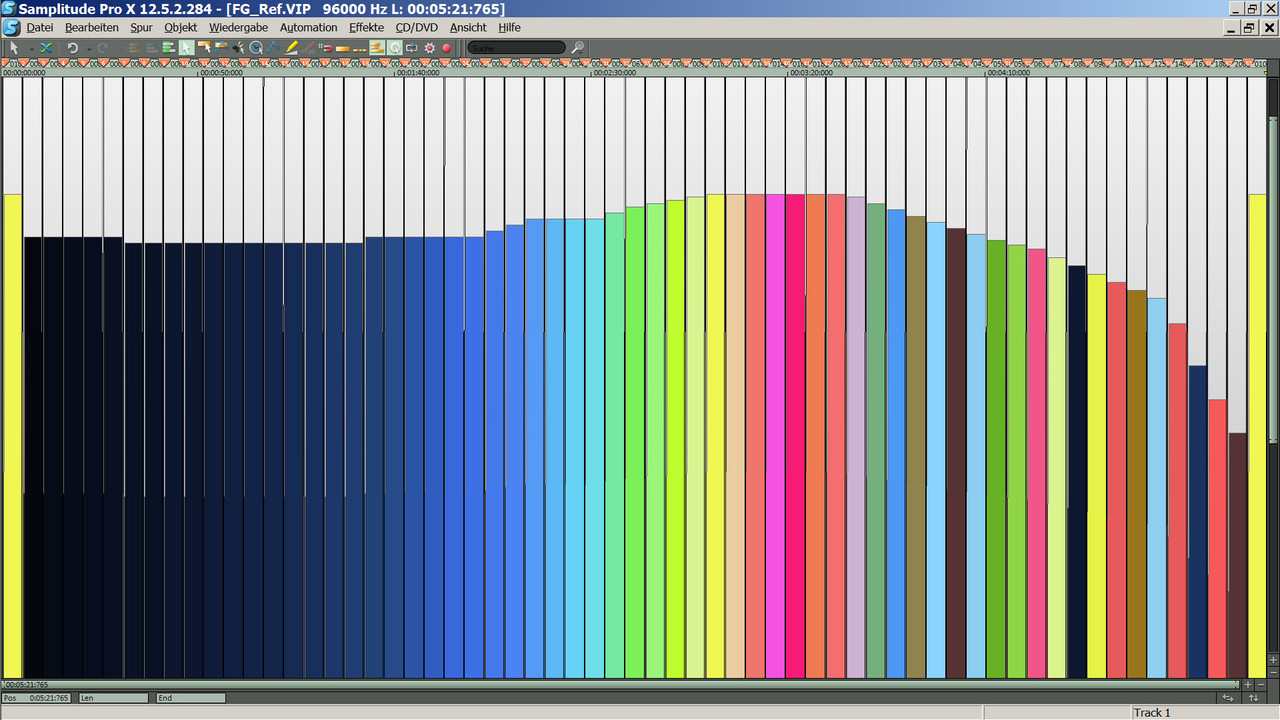Click the Undo arrow icon

point(73,47)
